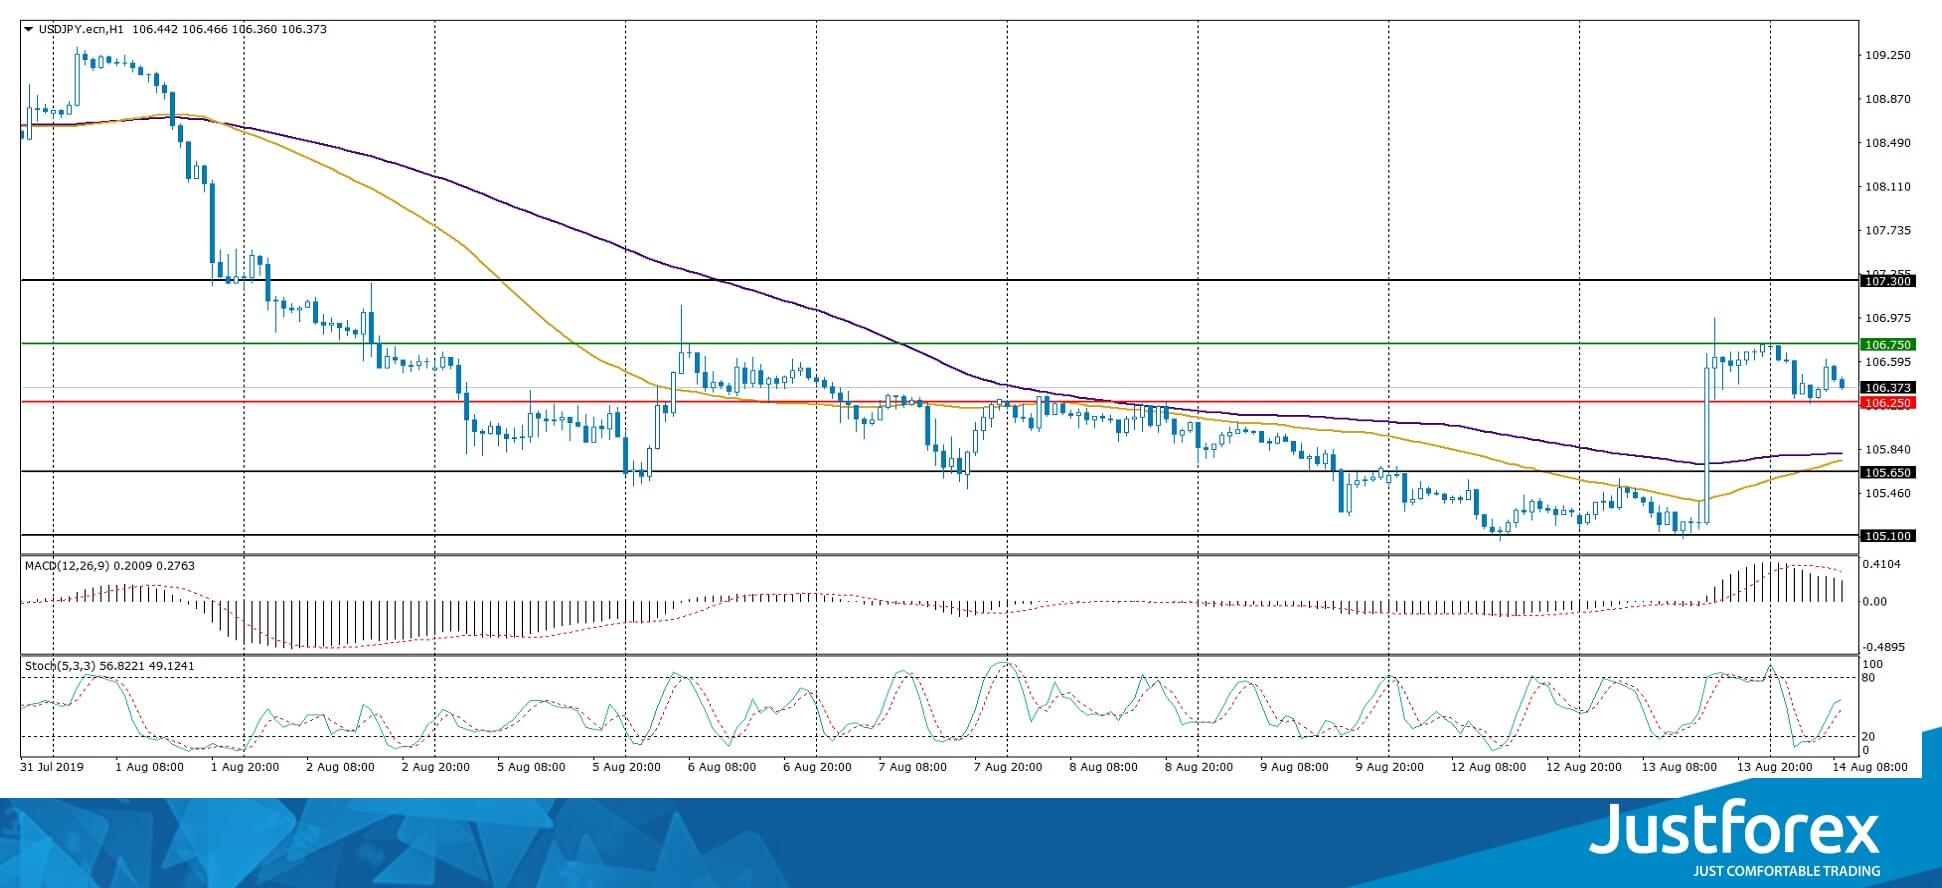Click the green 106.750 level price tag
Screen dimensions: 1942x888
[1888, 344]
